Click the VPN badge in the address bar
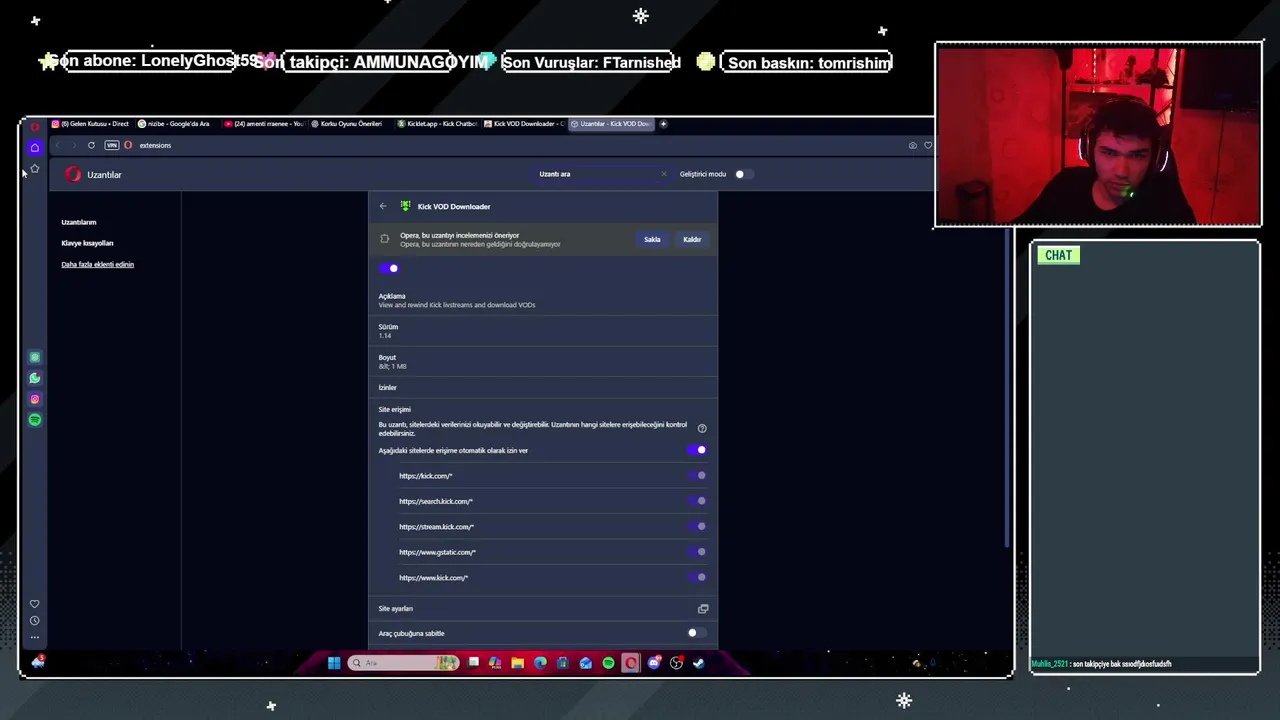 coord(112,145)
